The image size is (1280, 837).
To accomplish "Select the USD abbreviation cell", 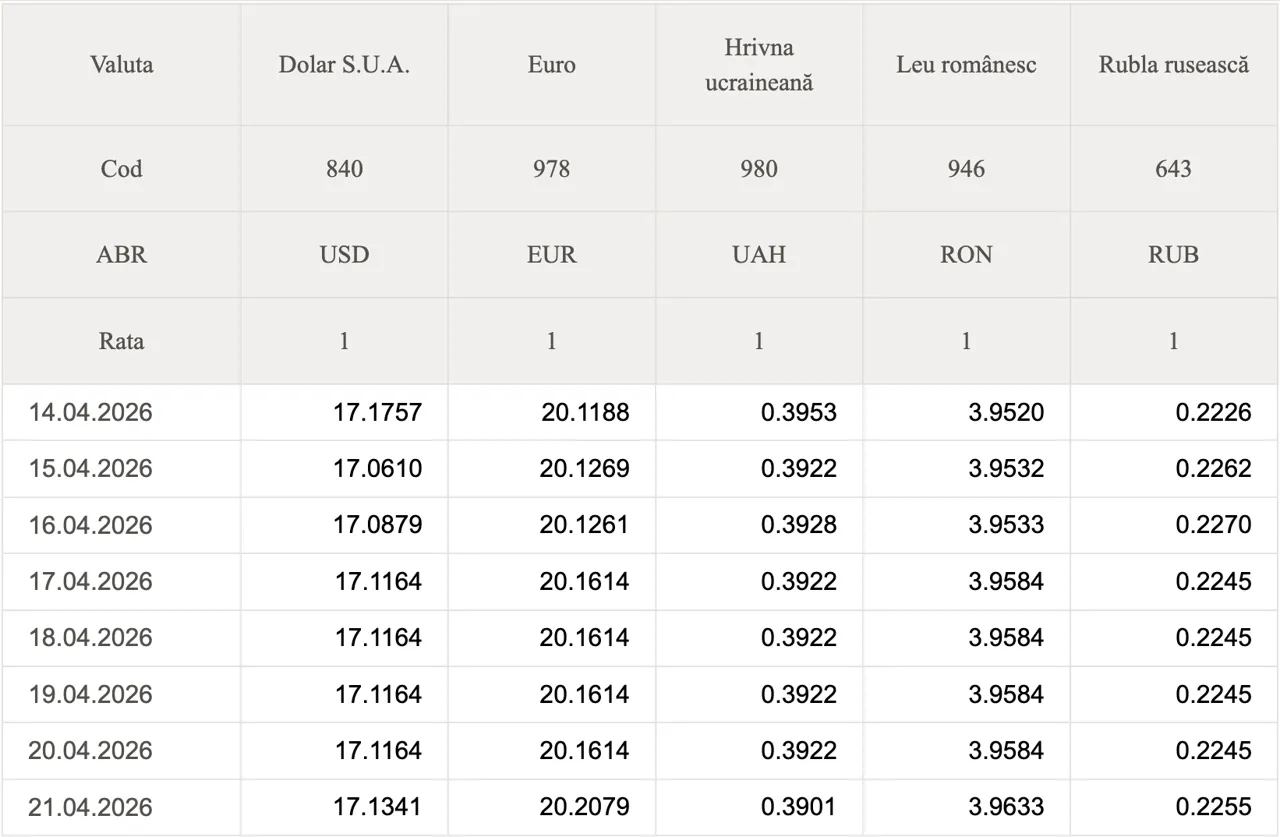I will coord(344,255).
